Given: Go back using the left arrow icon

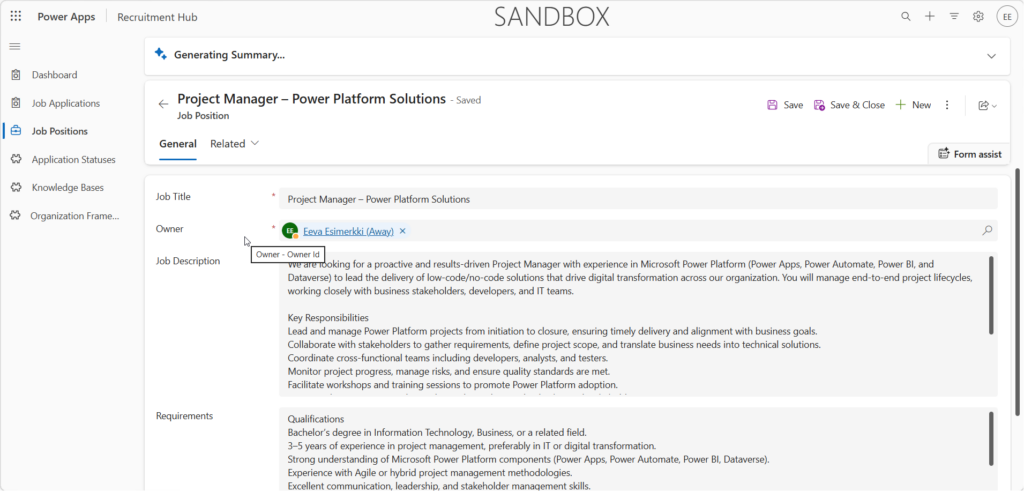Looking at the screenshot, I should click(163, 104).
